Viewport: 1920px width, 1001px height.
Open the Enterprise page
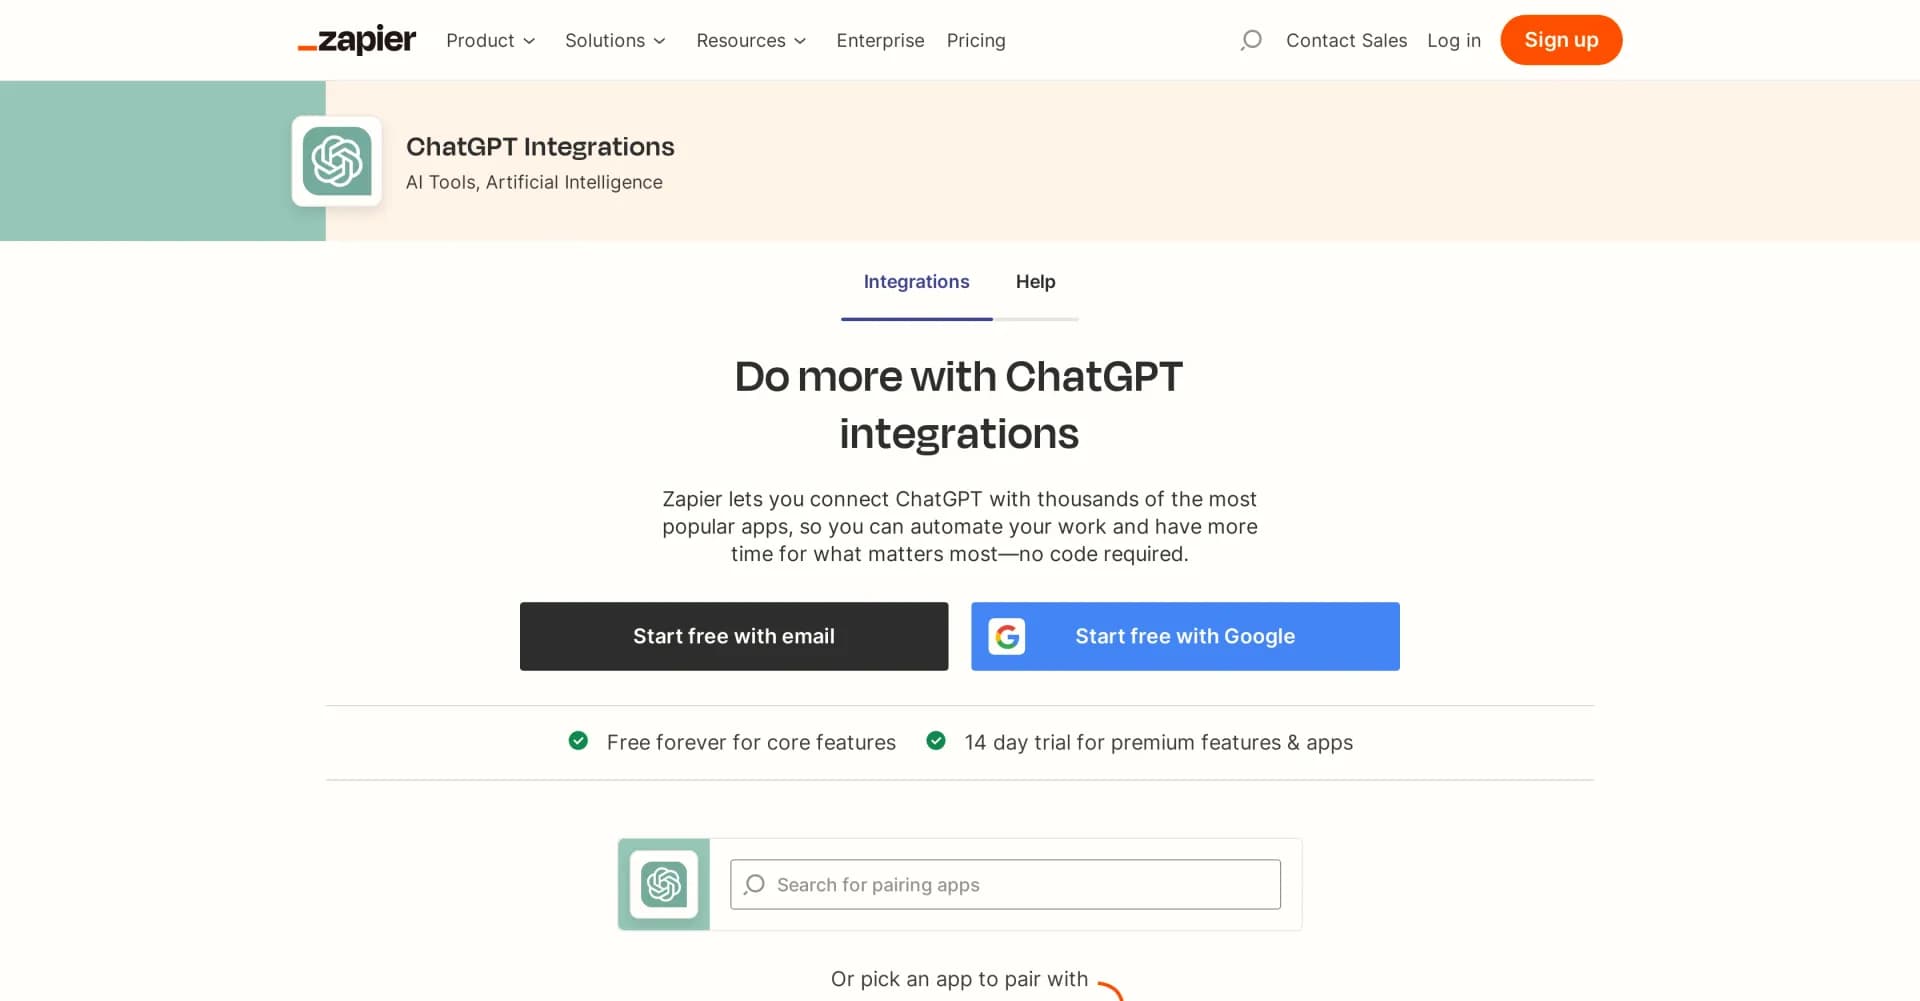pos(880,40)
